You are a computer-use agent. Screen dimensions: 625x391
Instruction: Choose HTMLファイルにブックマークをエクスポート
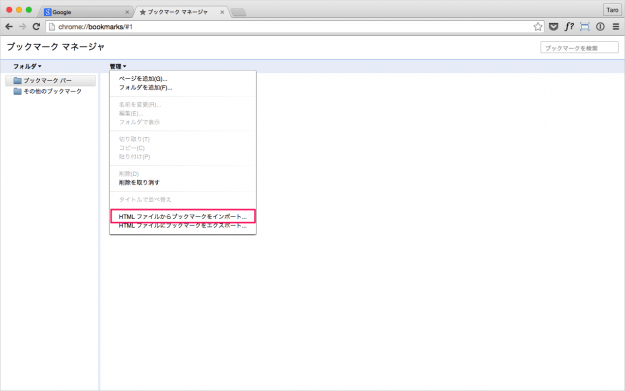[x=183, y=226]
